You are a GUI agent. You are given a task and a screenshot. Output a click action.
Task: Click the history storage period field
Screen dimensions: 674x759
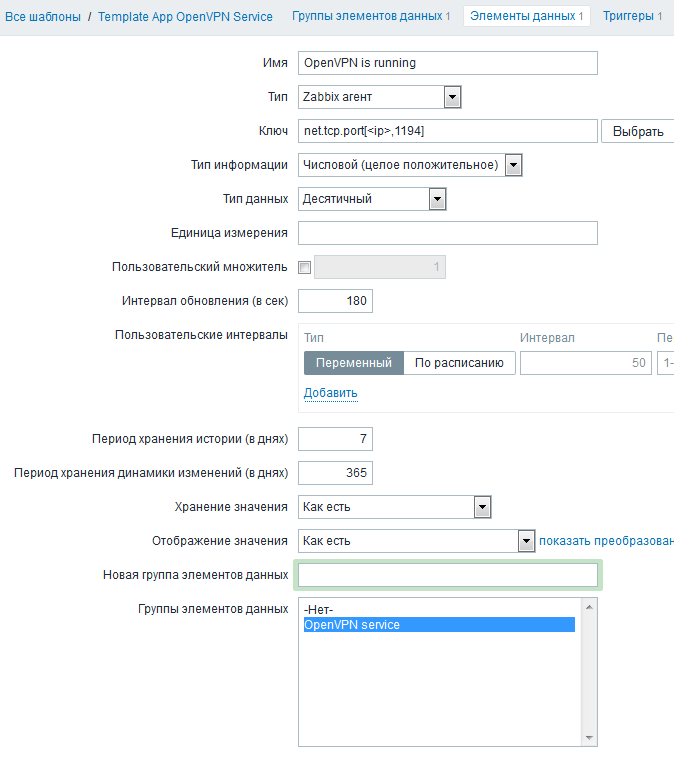pyautogui.click(x=335, y=439)
